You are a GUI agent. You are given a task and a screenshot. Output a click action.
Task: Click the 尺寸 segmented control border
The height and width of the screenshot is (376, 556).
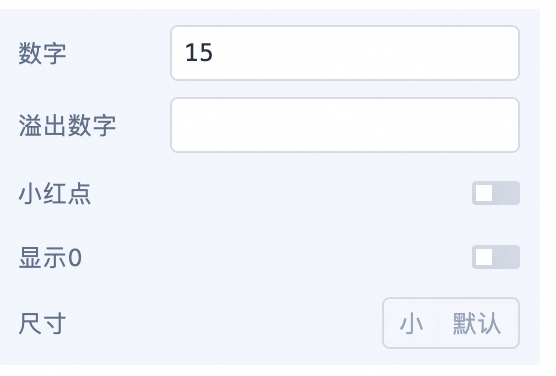(x=451, y=299)
